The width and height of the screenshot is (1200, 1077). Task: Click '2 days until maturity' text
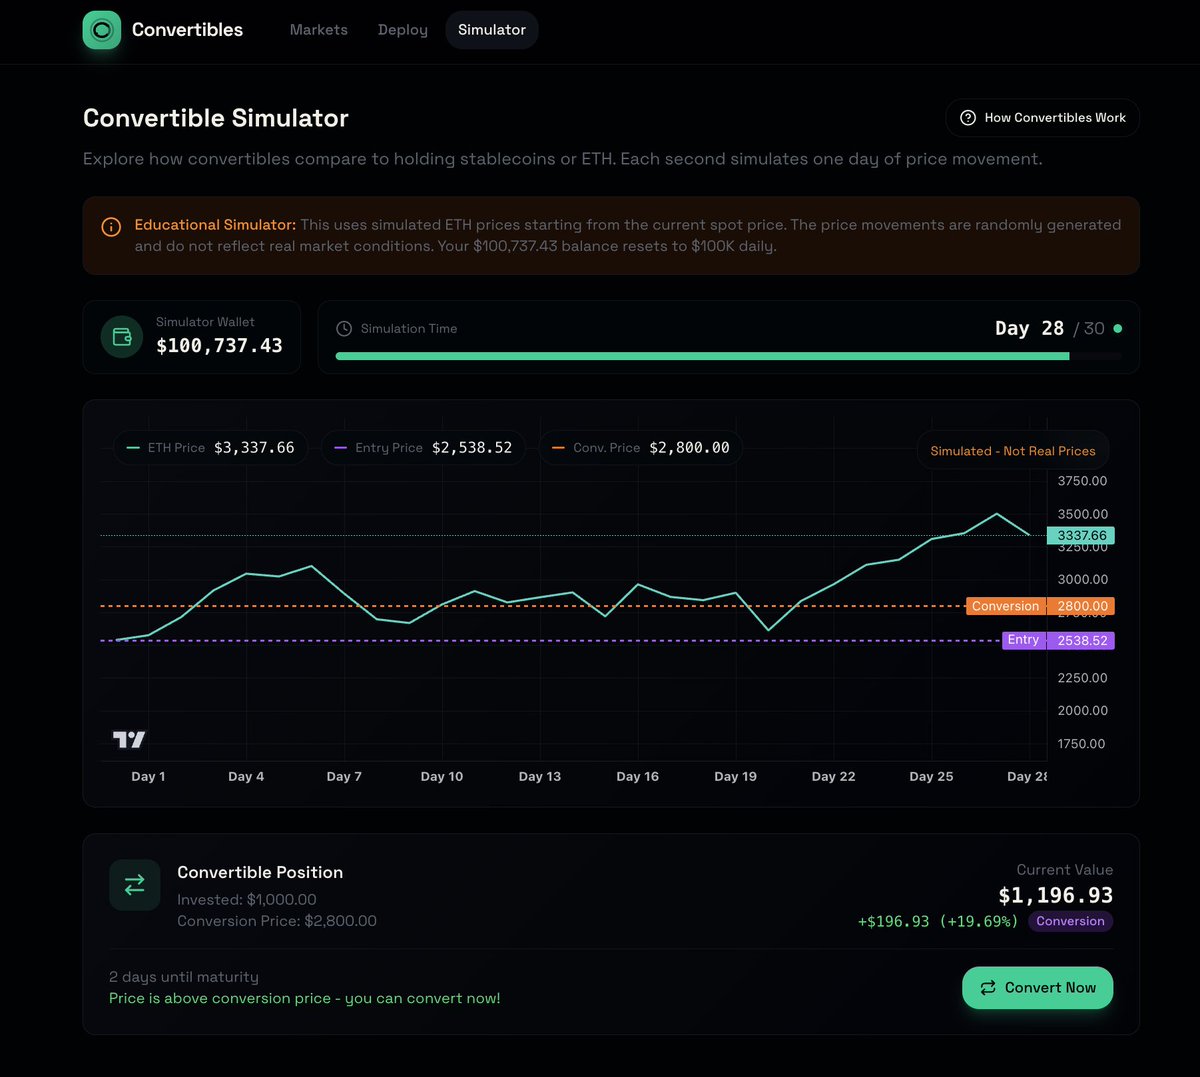click(x=184, y=977)
